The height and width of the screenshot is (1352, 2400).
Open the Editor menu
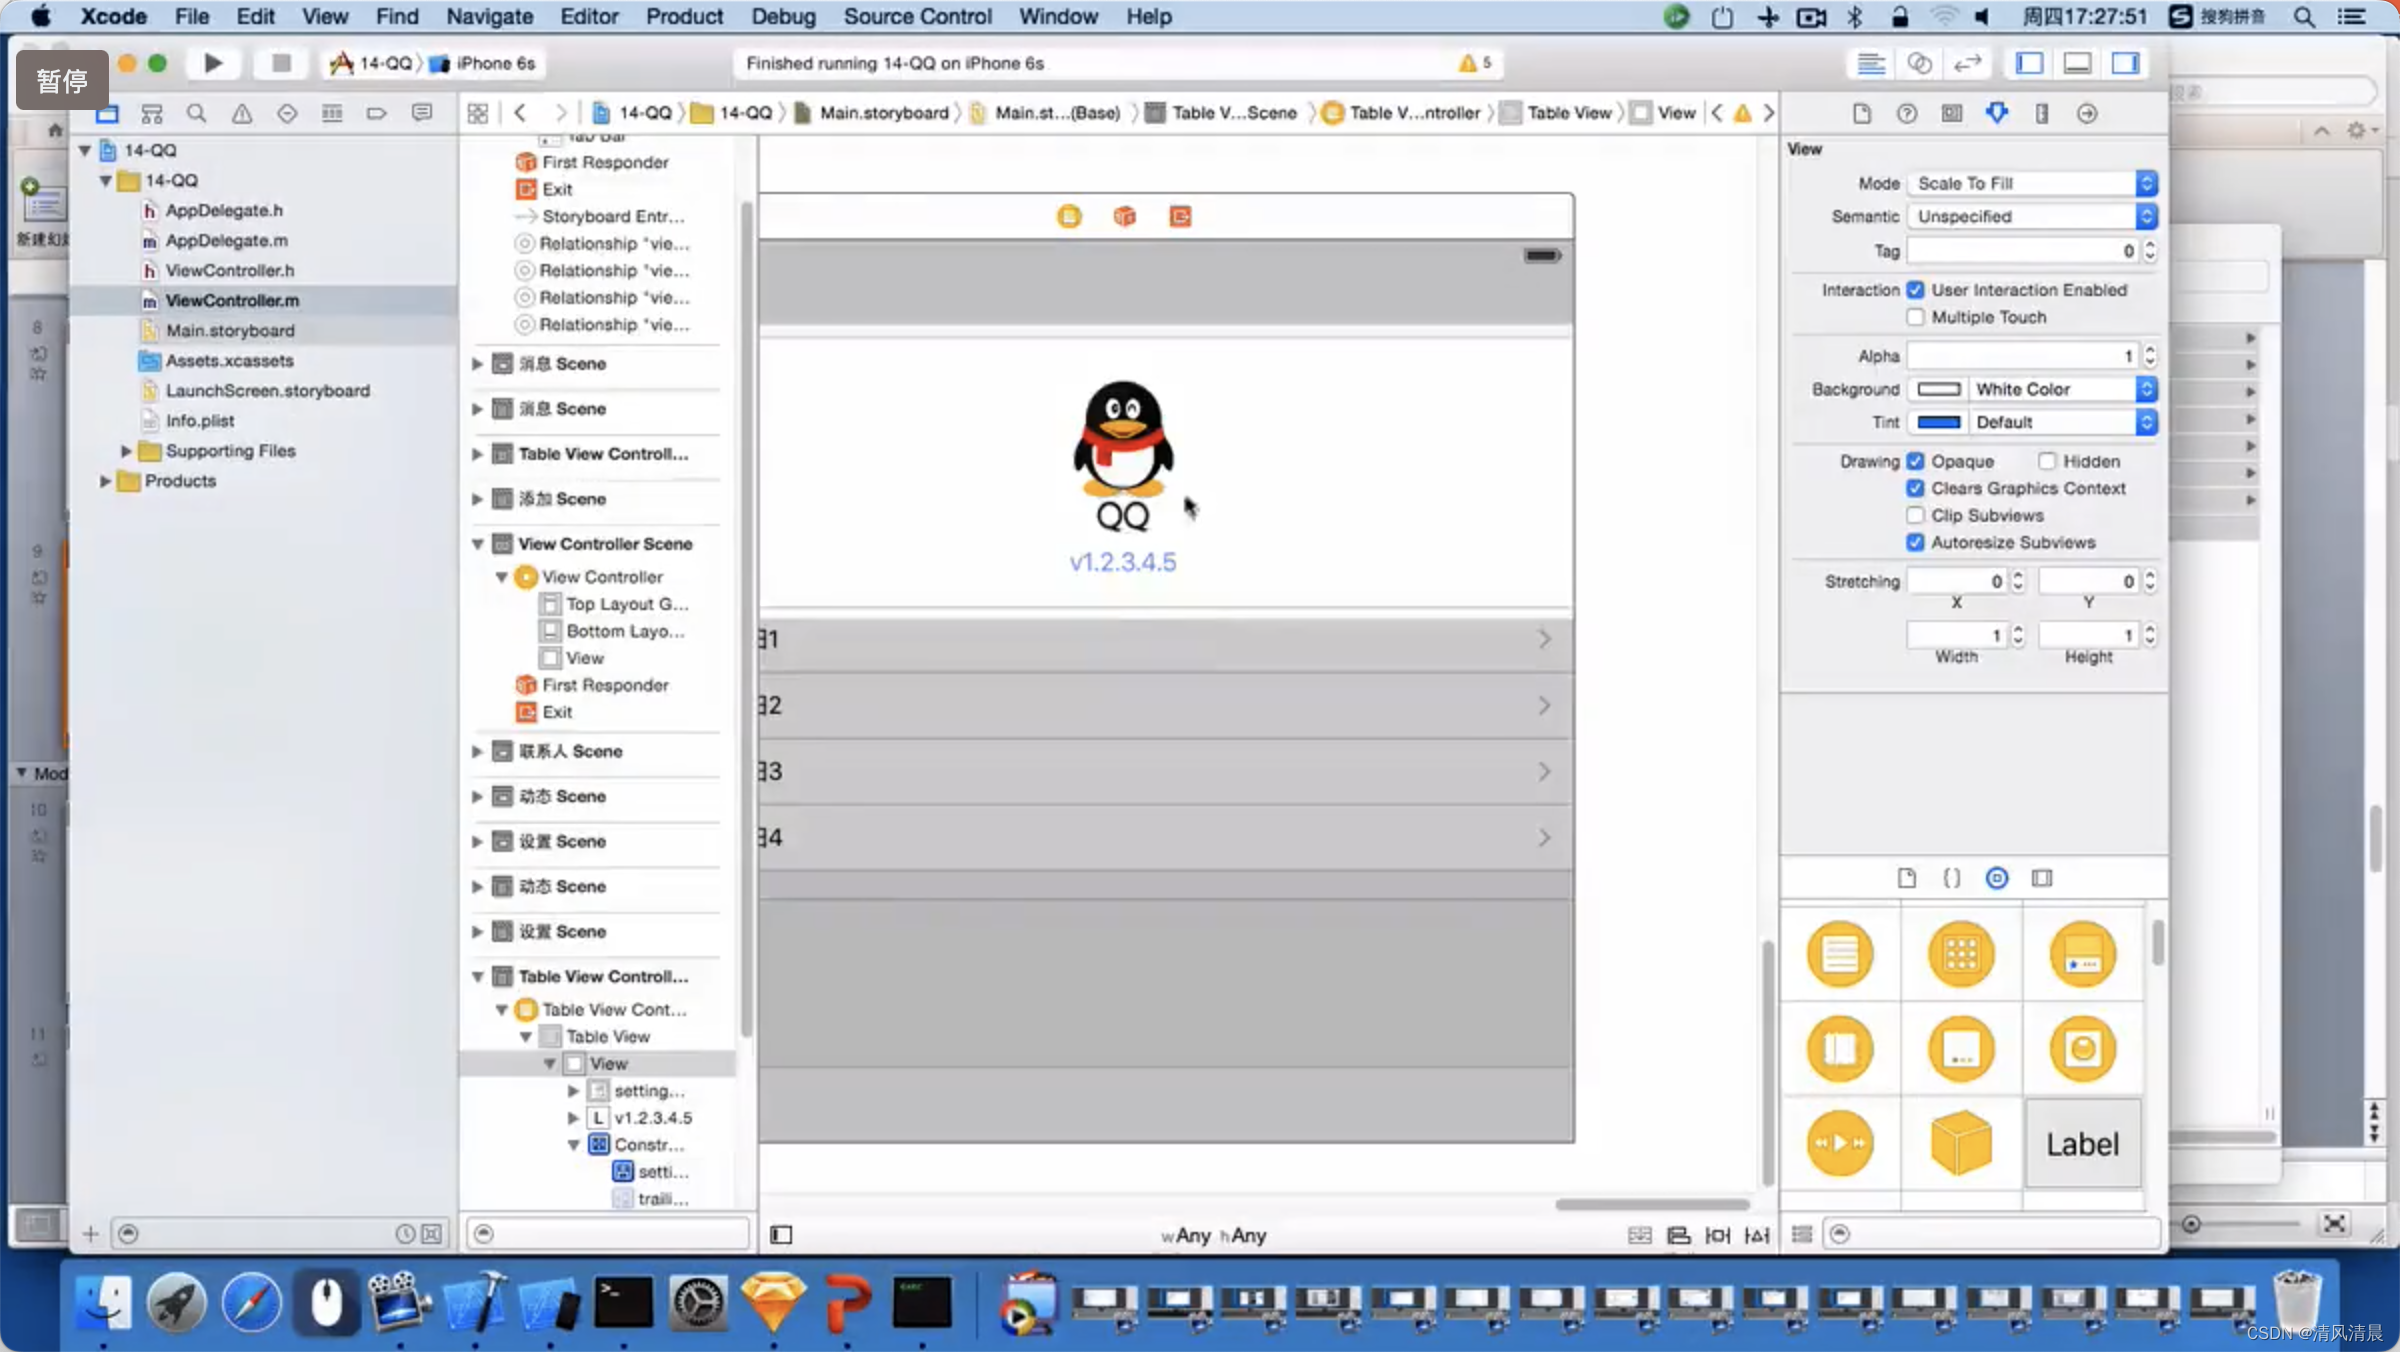pyautogui.click(x=588, y=16)
